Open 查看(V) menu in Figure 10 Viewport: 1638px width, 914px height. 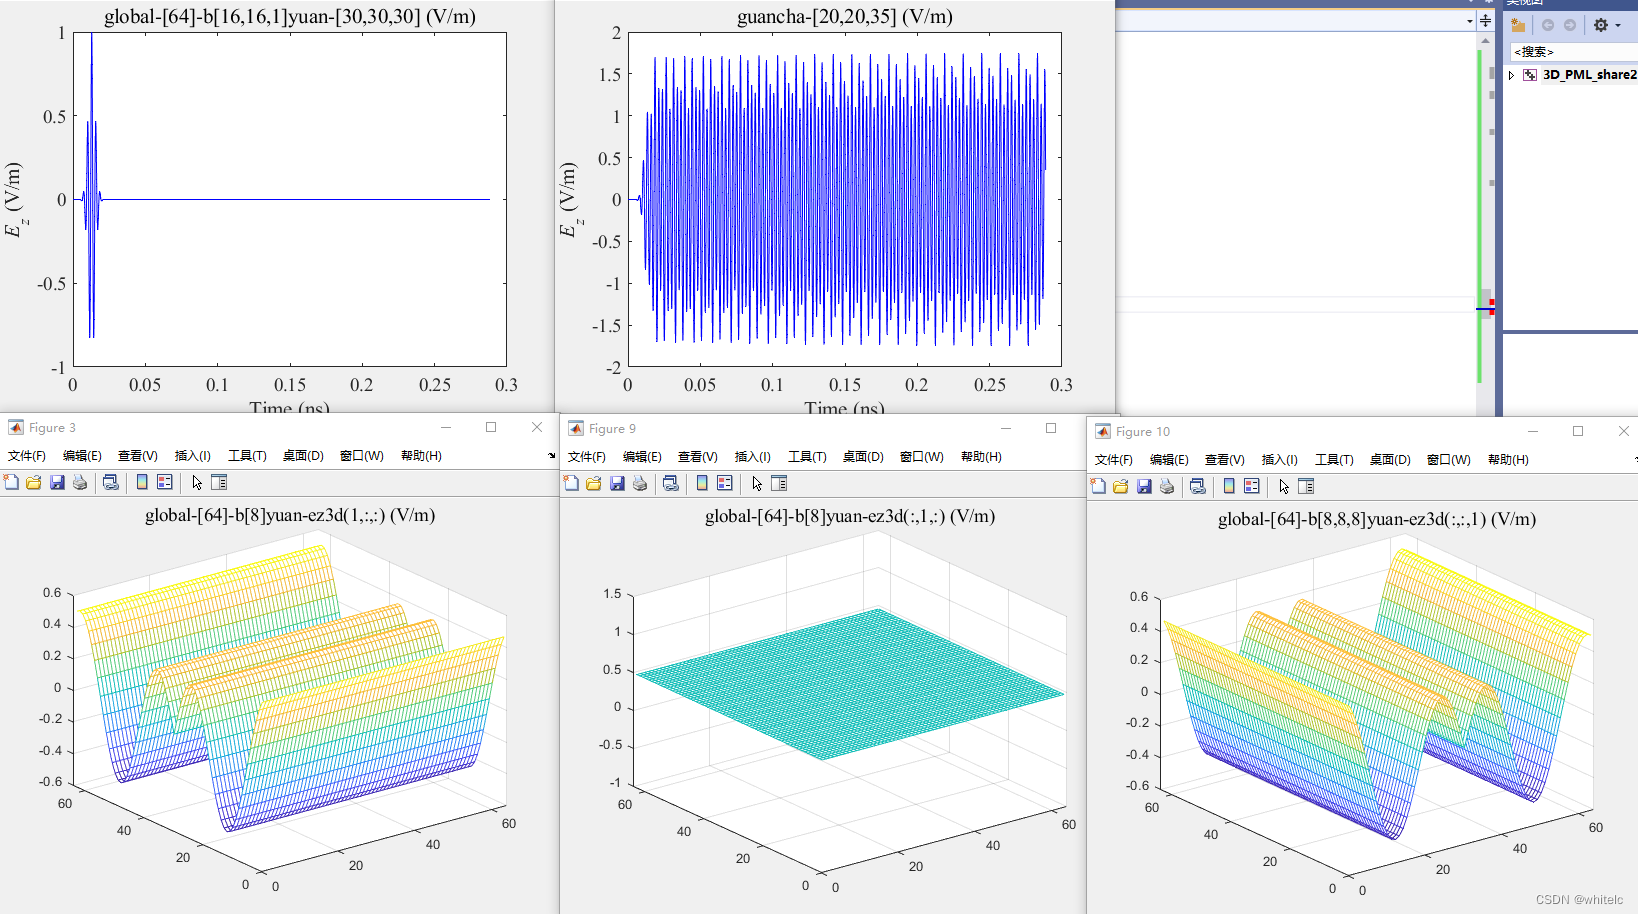point(1224,460)
